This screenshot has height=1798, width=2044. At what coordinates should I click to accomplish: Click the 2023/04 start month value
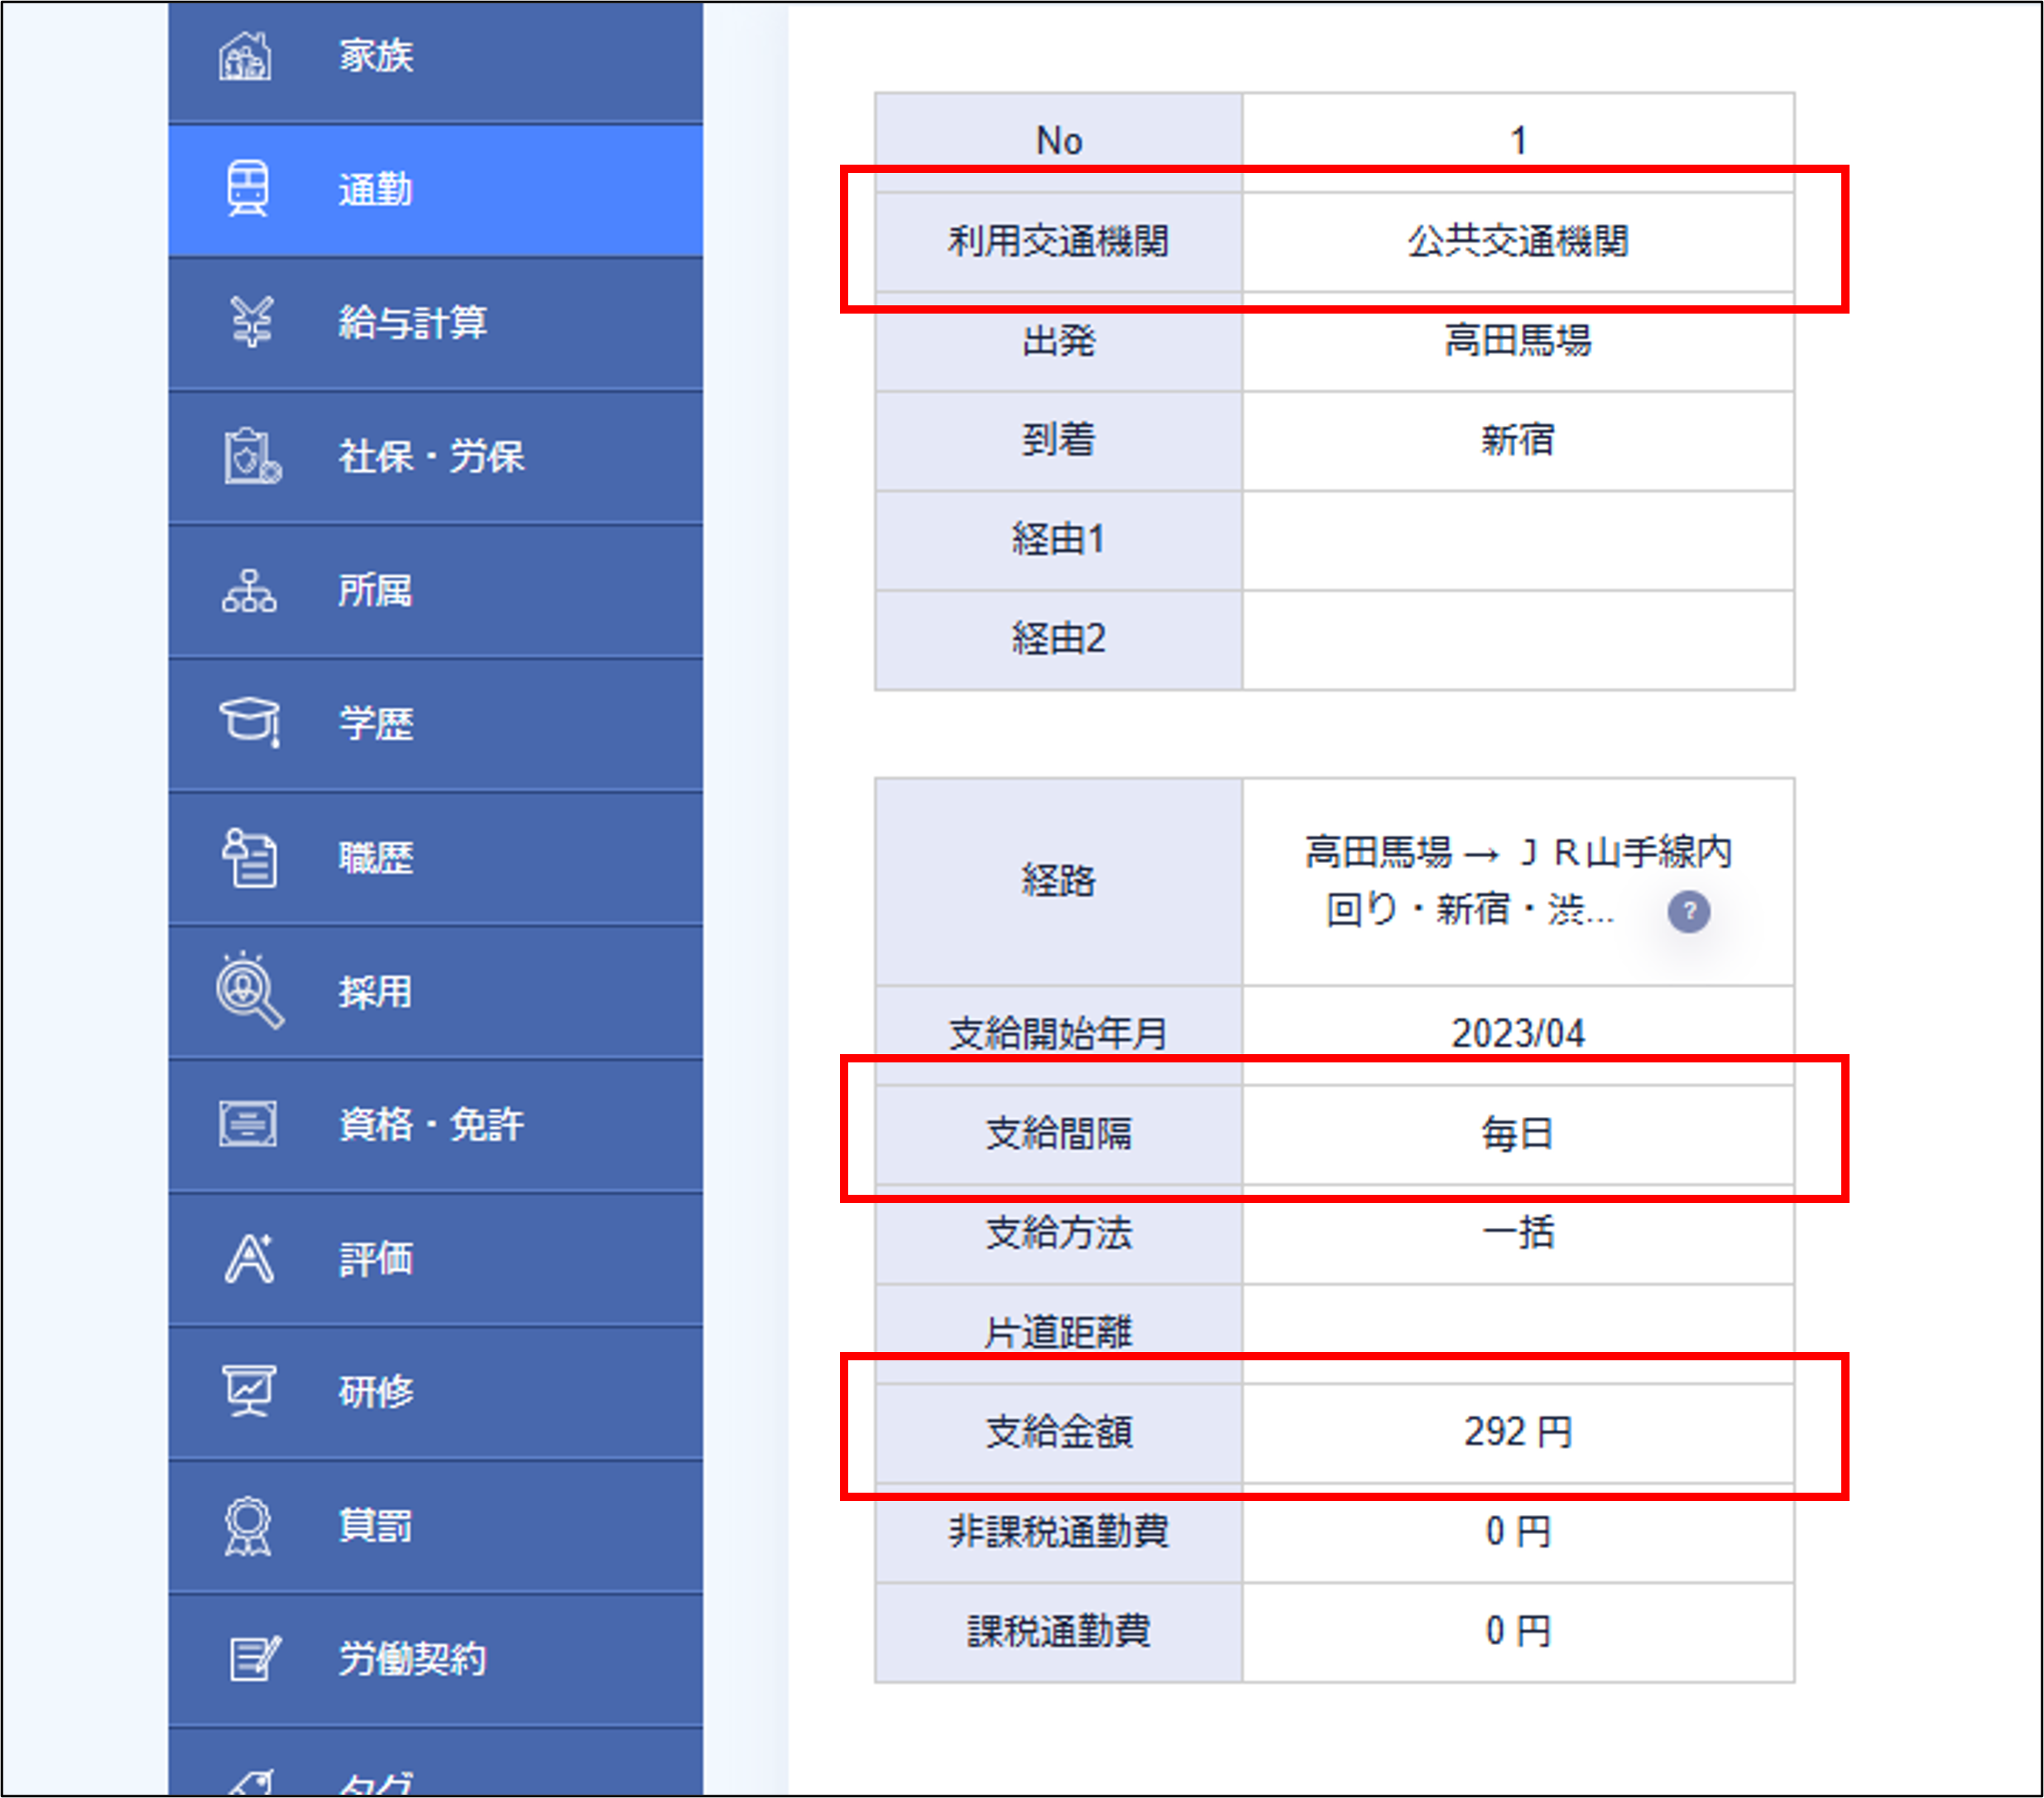tap(1518, 1033)
